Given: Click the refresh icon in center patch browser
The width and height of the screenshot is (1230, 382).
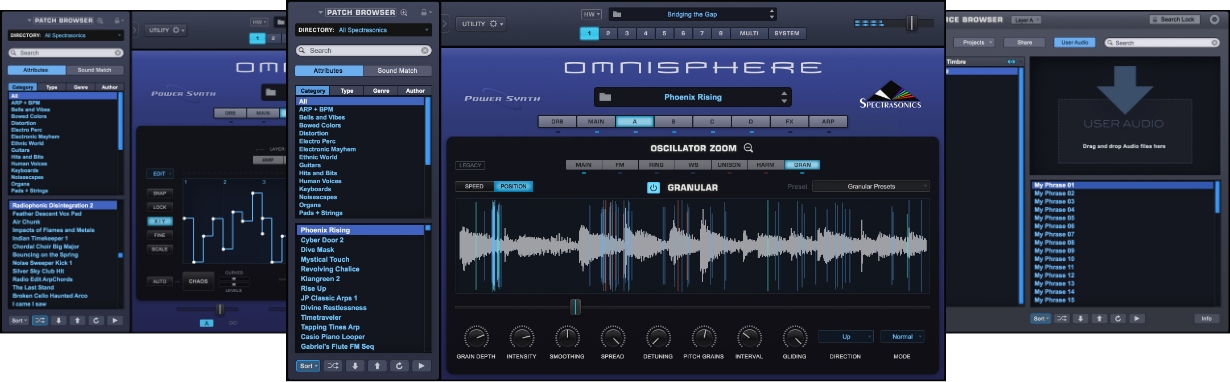Looking at the screenshot, I should click(x=400, y=366).
